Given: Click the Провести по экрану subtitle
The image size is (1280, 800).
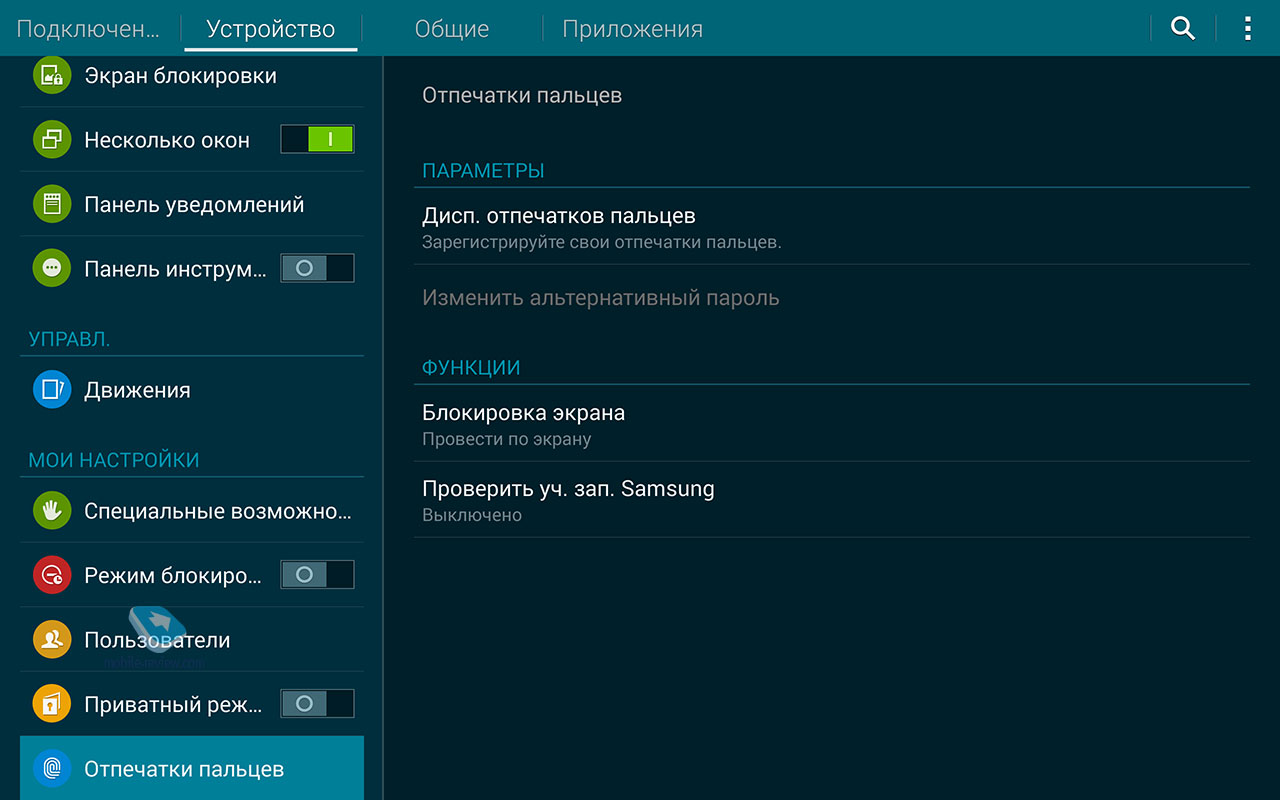Looking at the screenshot, I should (x=507, y=439).
